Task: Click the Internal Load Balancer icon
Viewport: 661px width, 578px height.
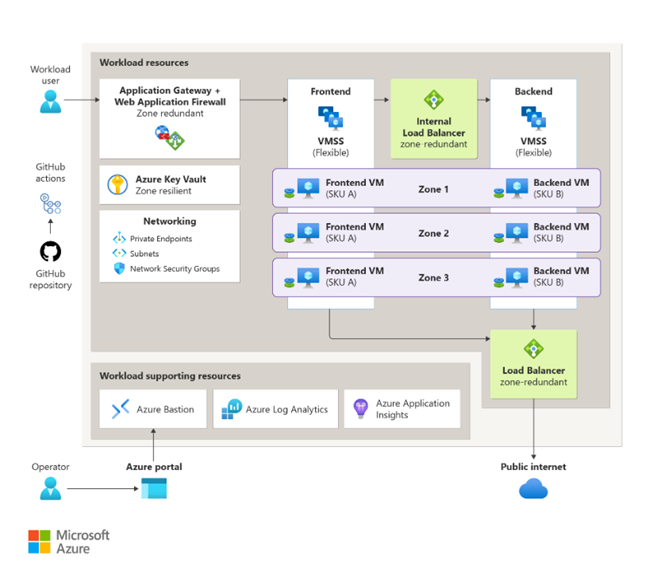Action: click(x=434, y=100)
